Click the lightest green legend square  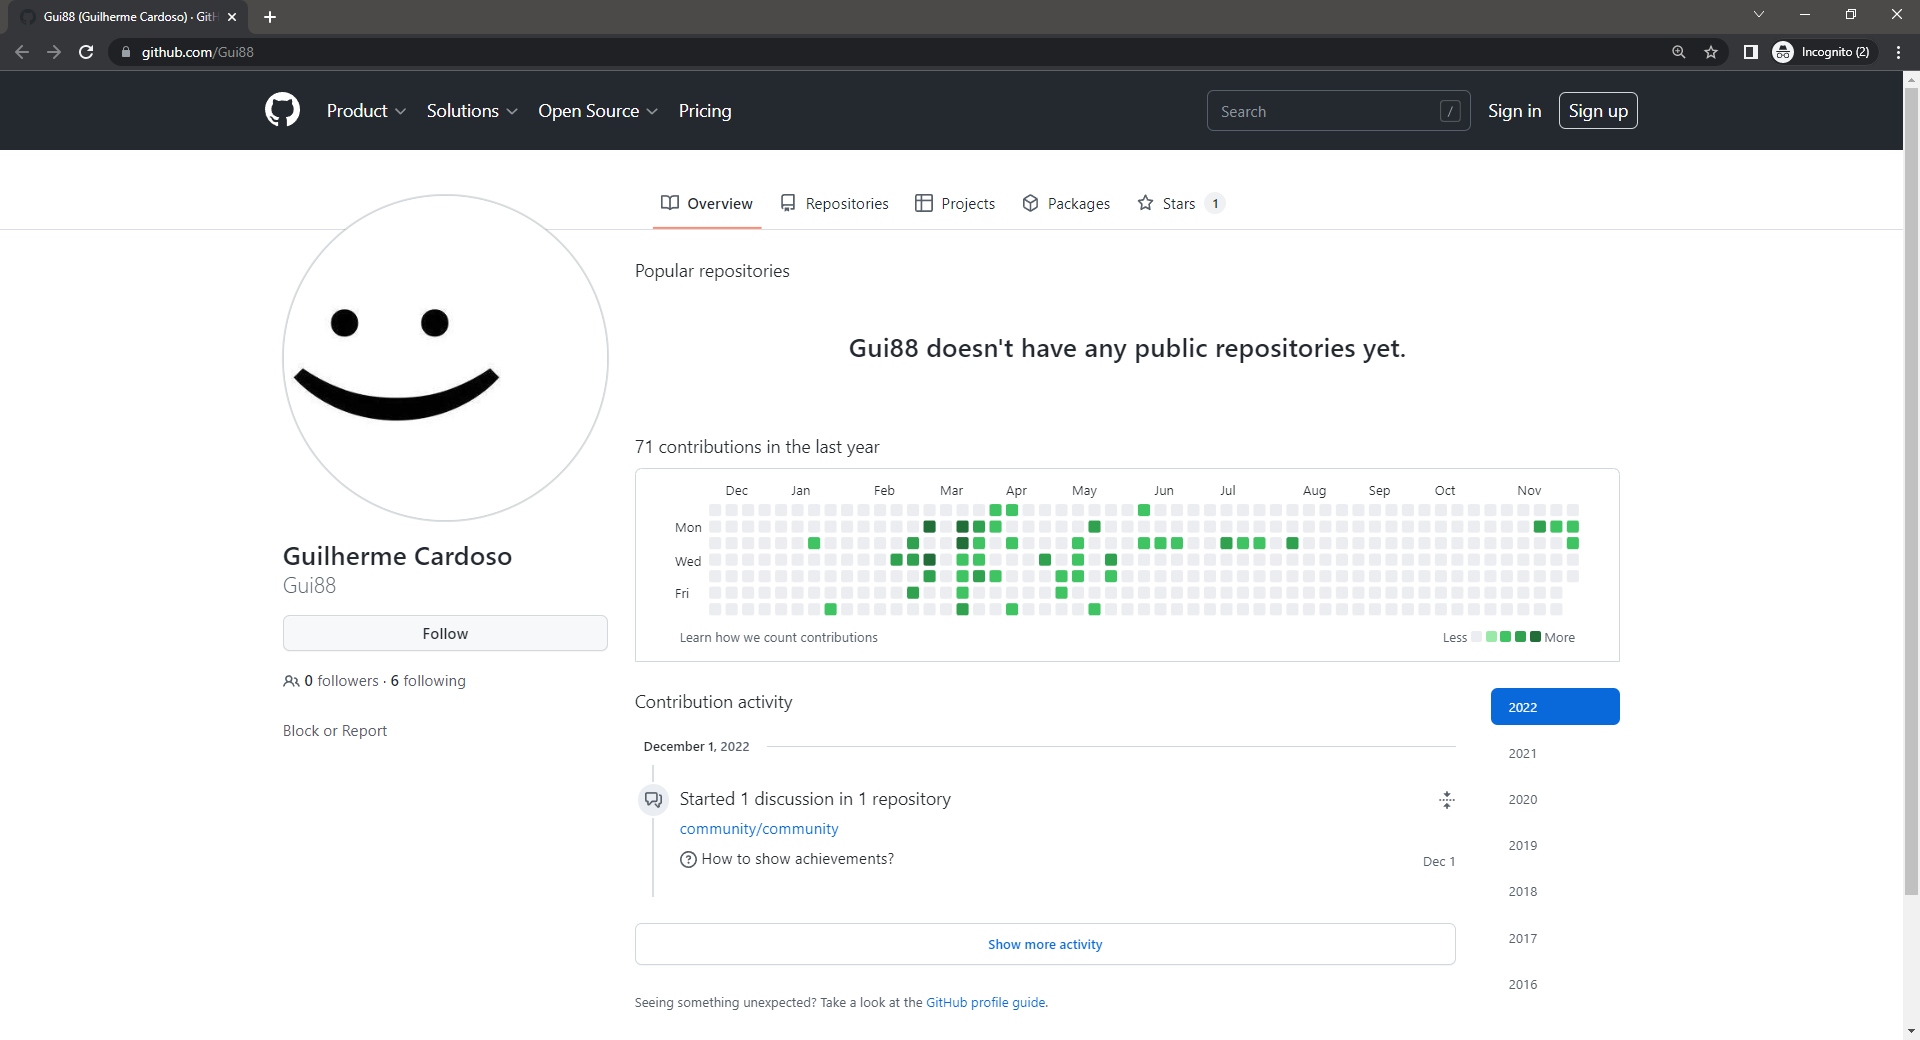pyautogui.click(x=1491, y=637)
